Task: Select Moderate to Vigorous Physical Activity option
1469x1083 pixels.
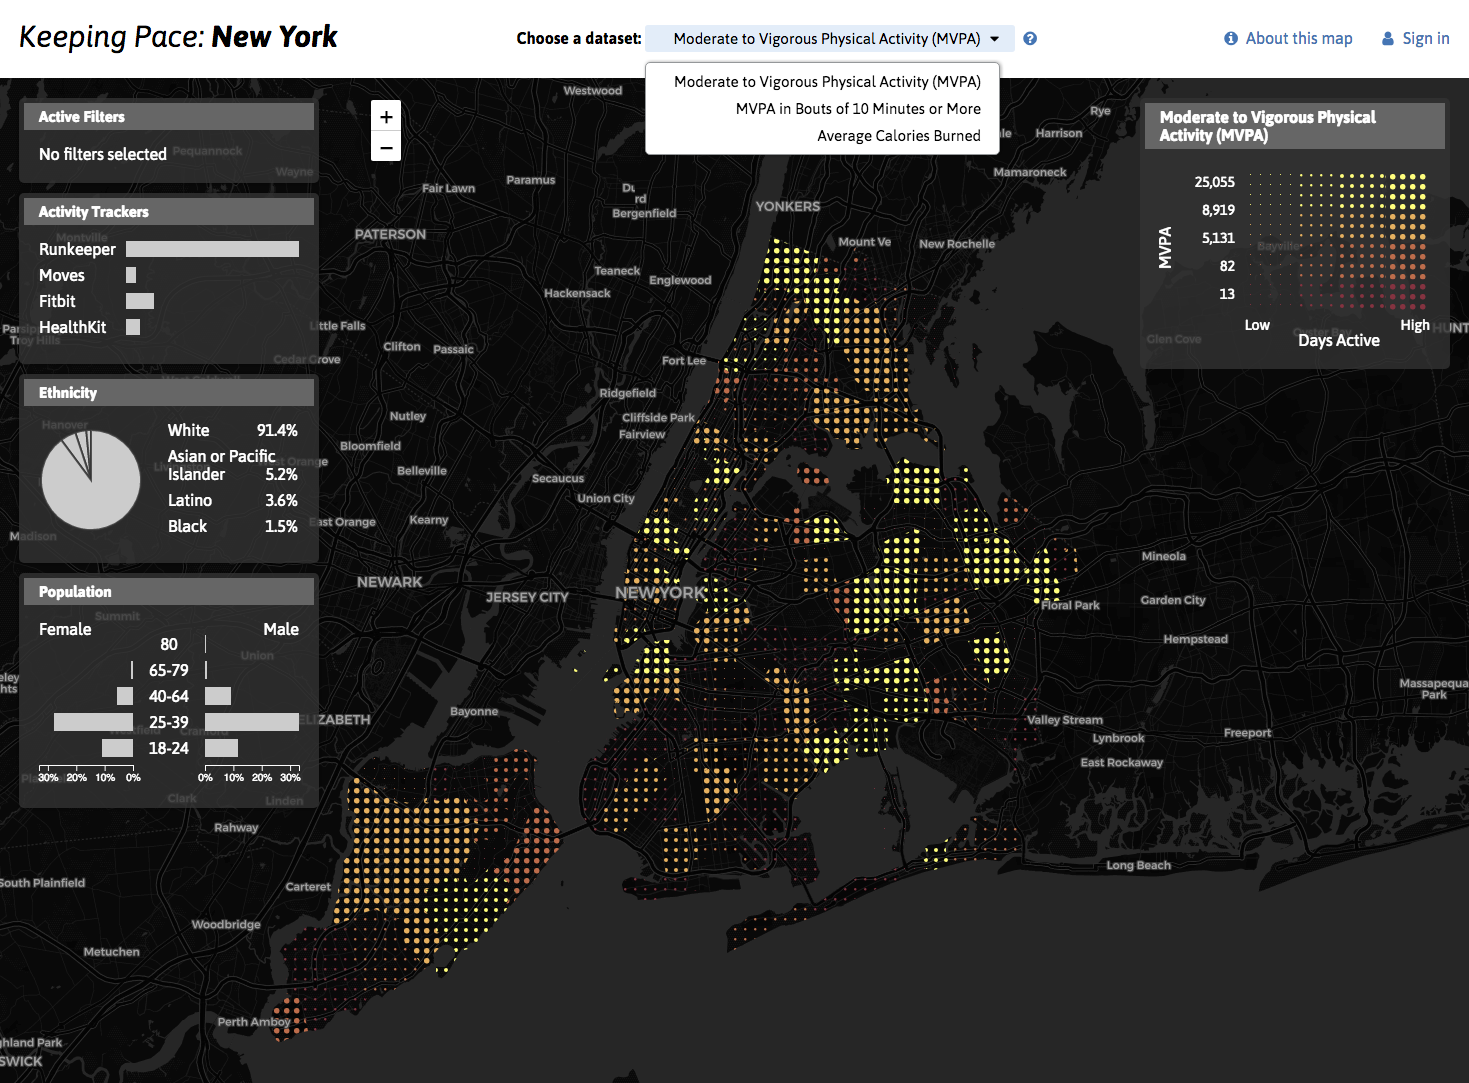Action: click(x=827, y=82)
